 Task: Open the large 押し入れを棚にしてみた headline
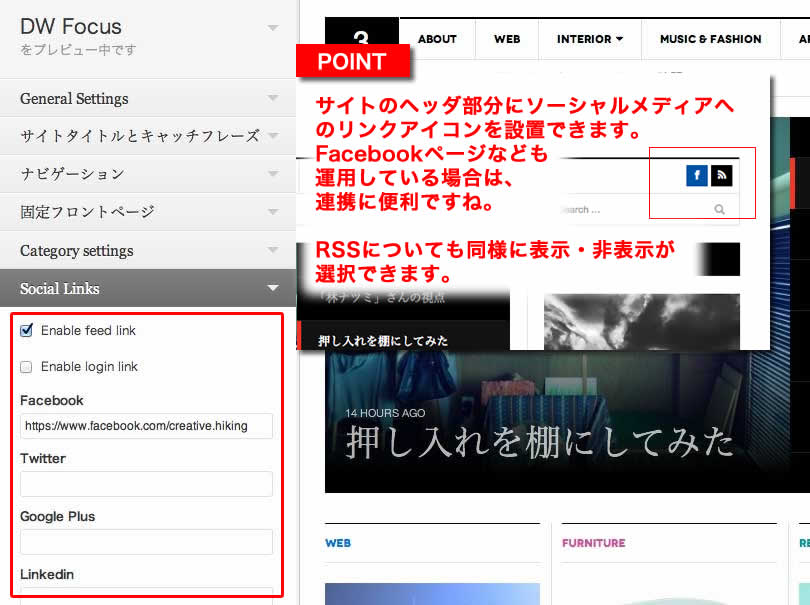539,442
